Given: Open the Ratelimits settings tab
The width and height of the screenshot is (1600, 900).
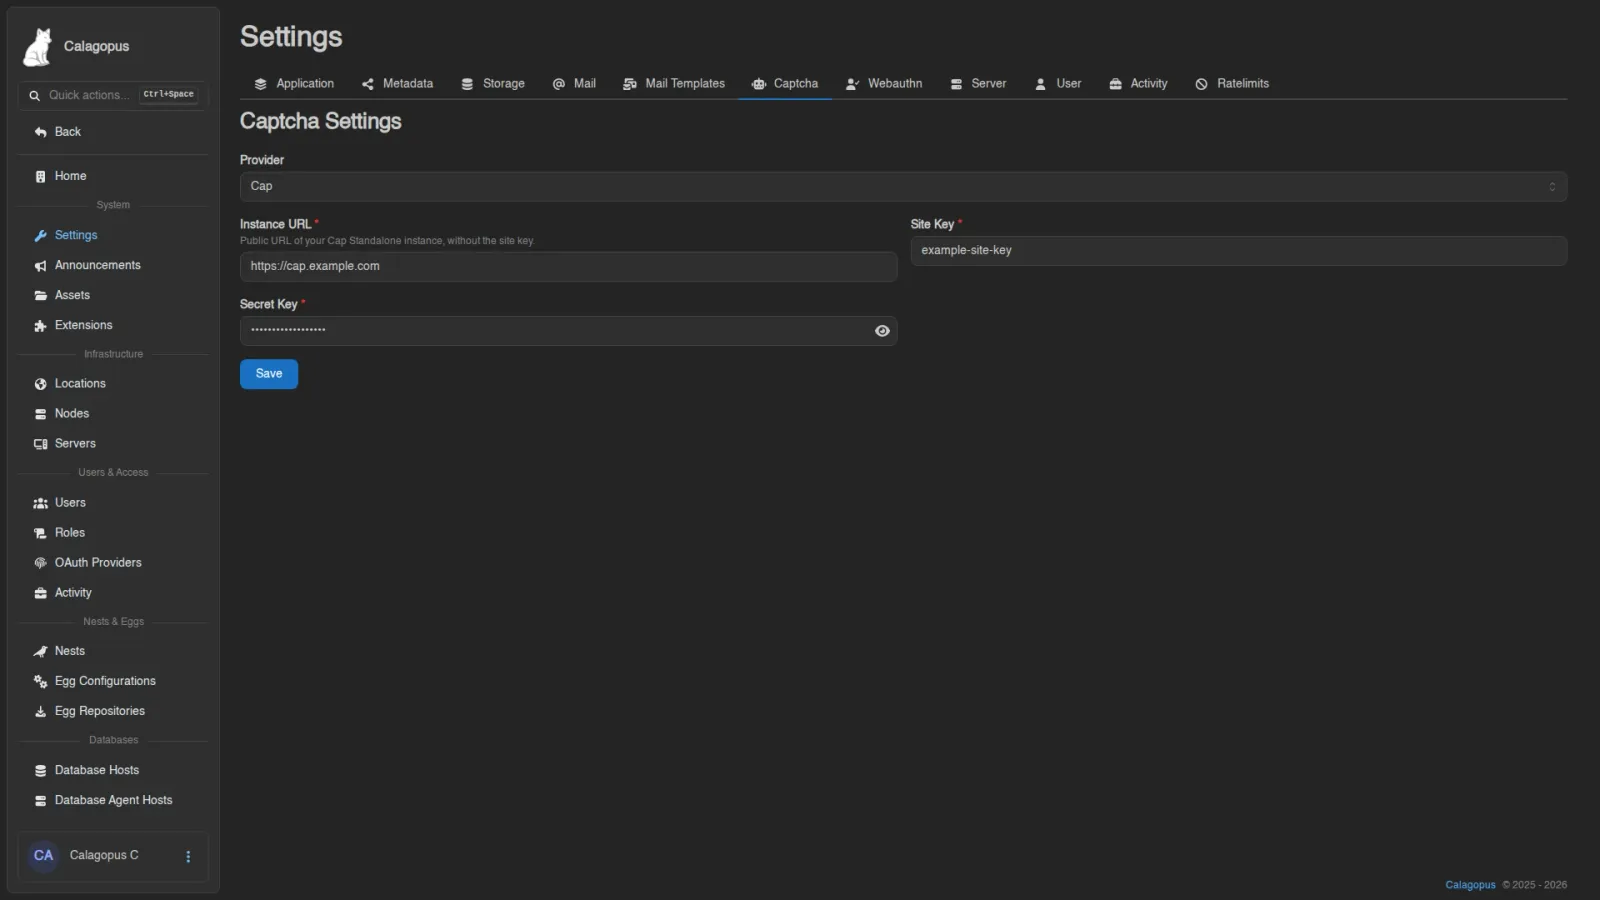Looking at the screenshot, I should pos(1232,84).
